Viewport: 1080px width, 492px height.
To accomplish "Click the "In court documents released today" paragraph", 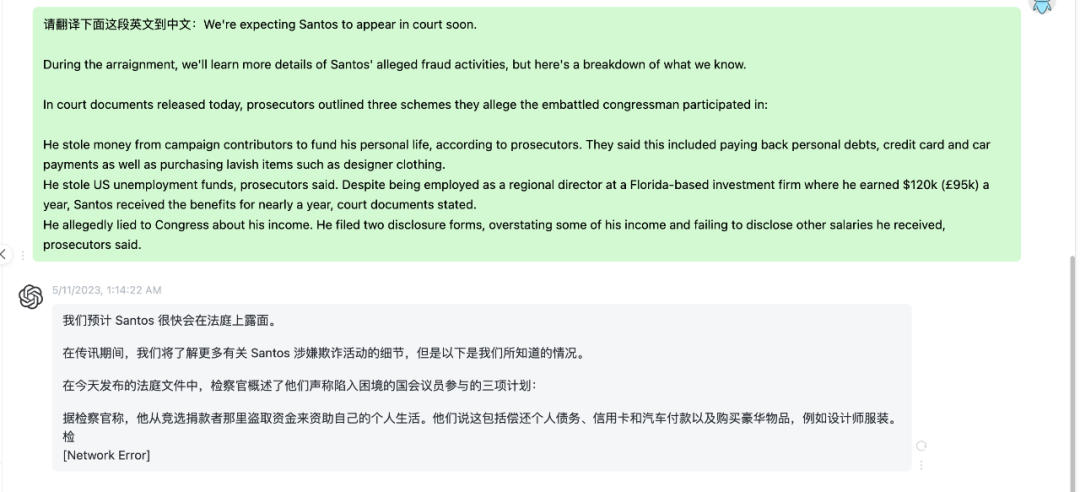I will (x=405, y=104).
